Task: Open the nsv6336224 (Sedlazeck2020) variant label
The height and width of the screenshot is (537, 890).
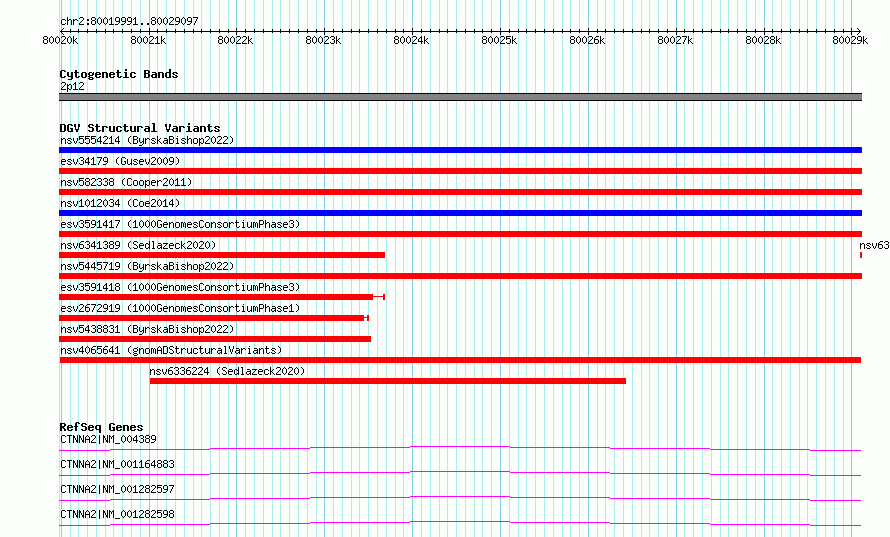Action: 227,371
